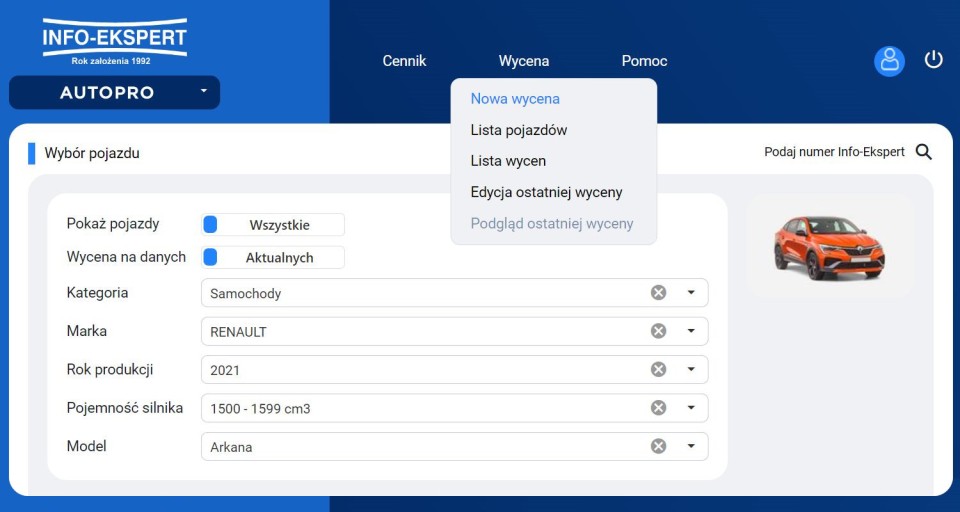960x512 pixels.
Task: Expand the Marka dropdown arrow
Action: 690,331
